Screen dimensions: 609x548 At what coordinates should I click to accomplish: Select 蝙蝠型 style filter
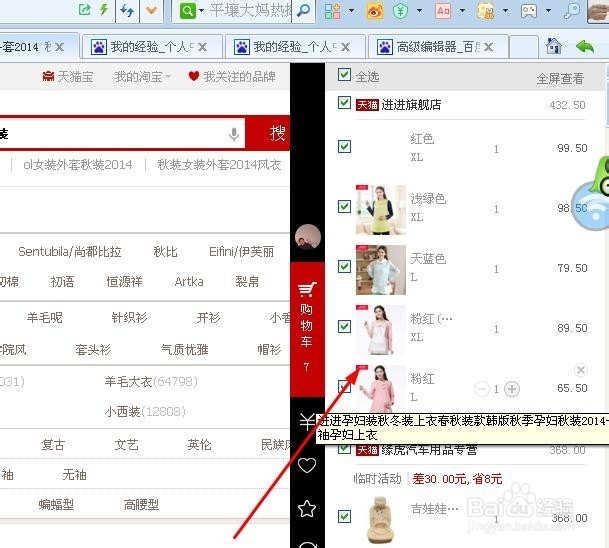point(56,505)
